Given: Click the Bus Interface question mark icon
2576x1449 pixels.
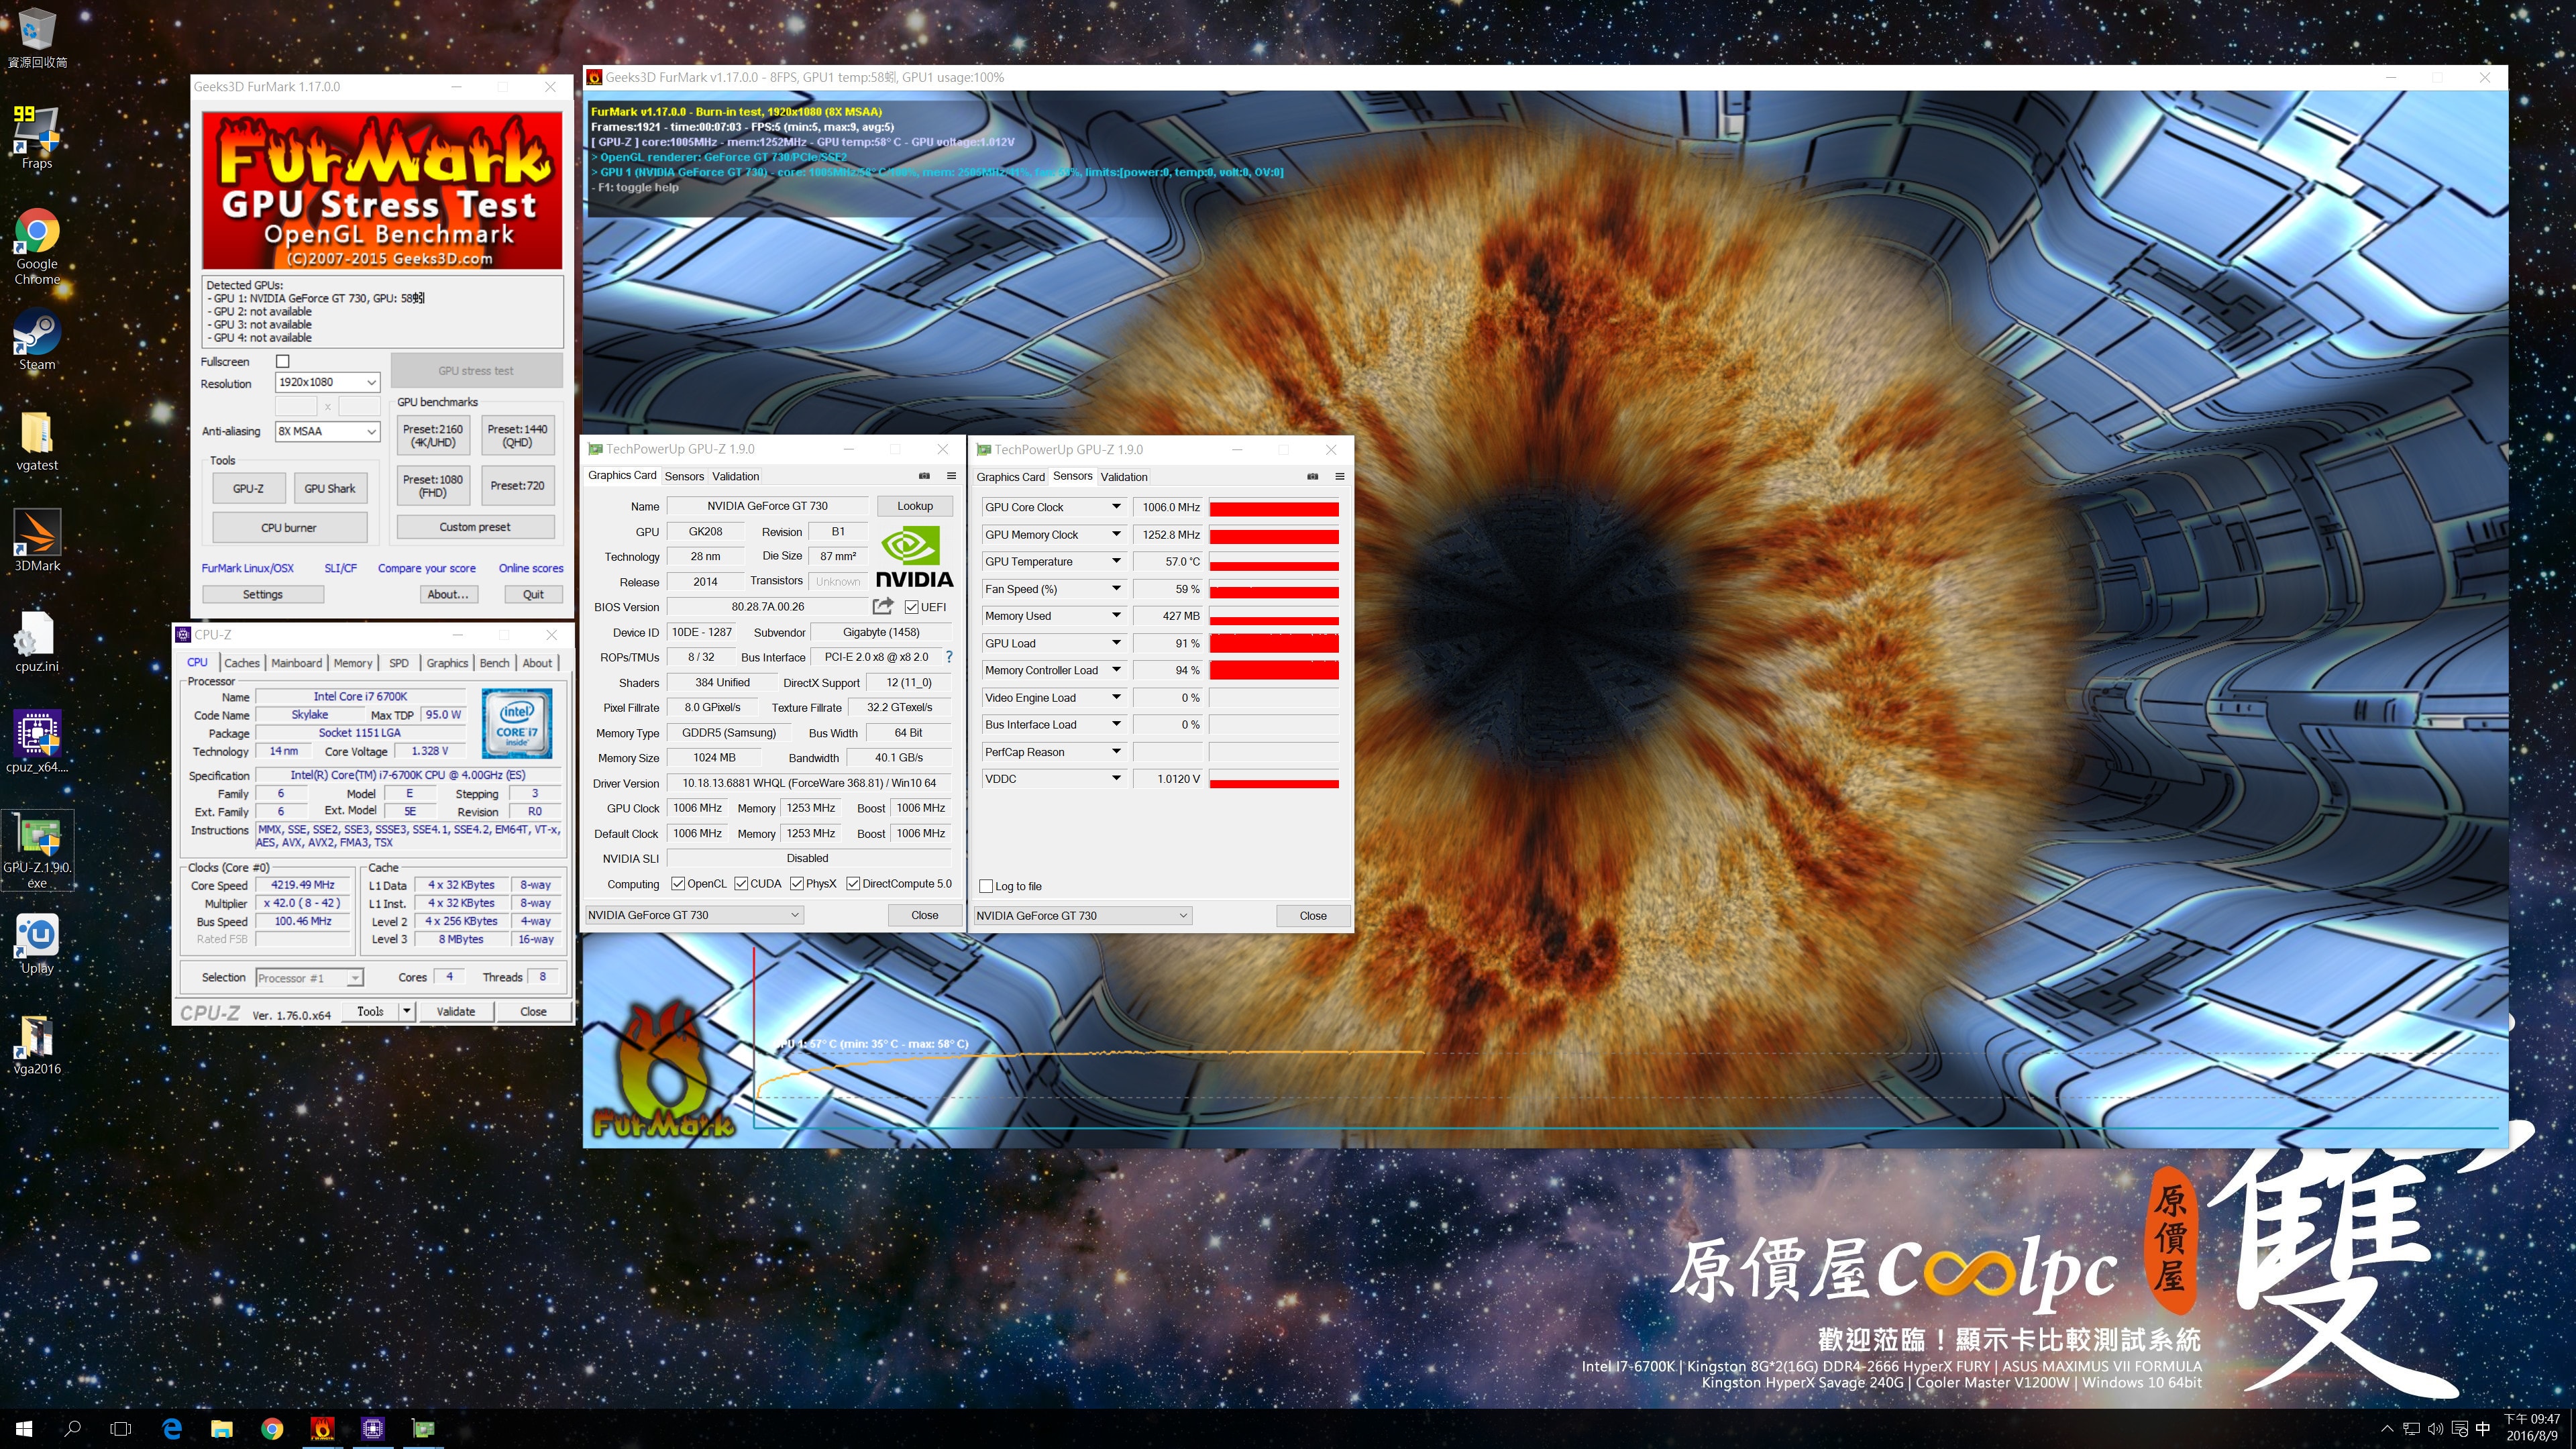Looking at the screenshot, I should 949,657.
